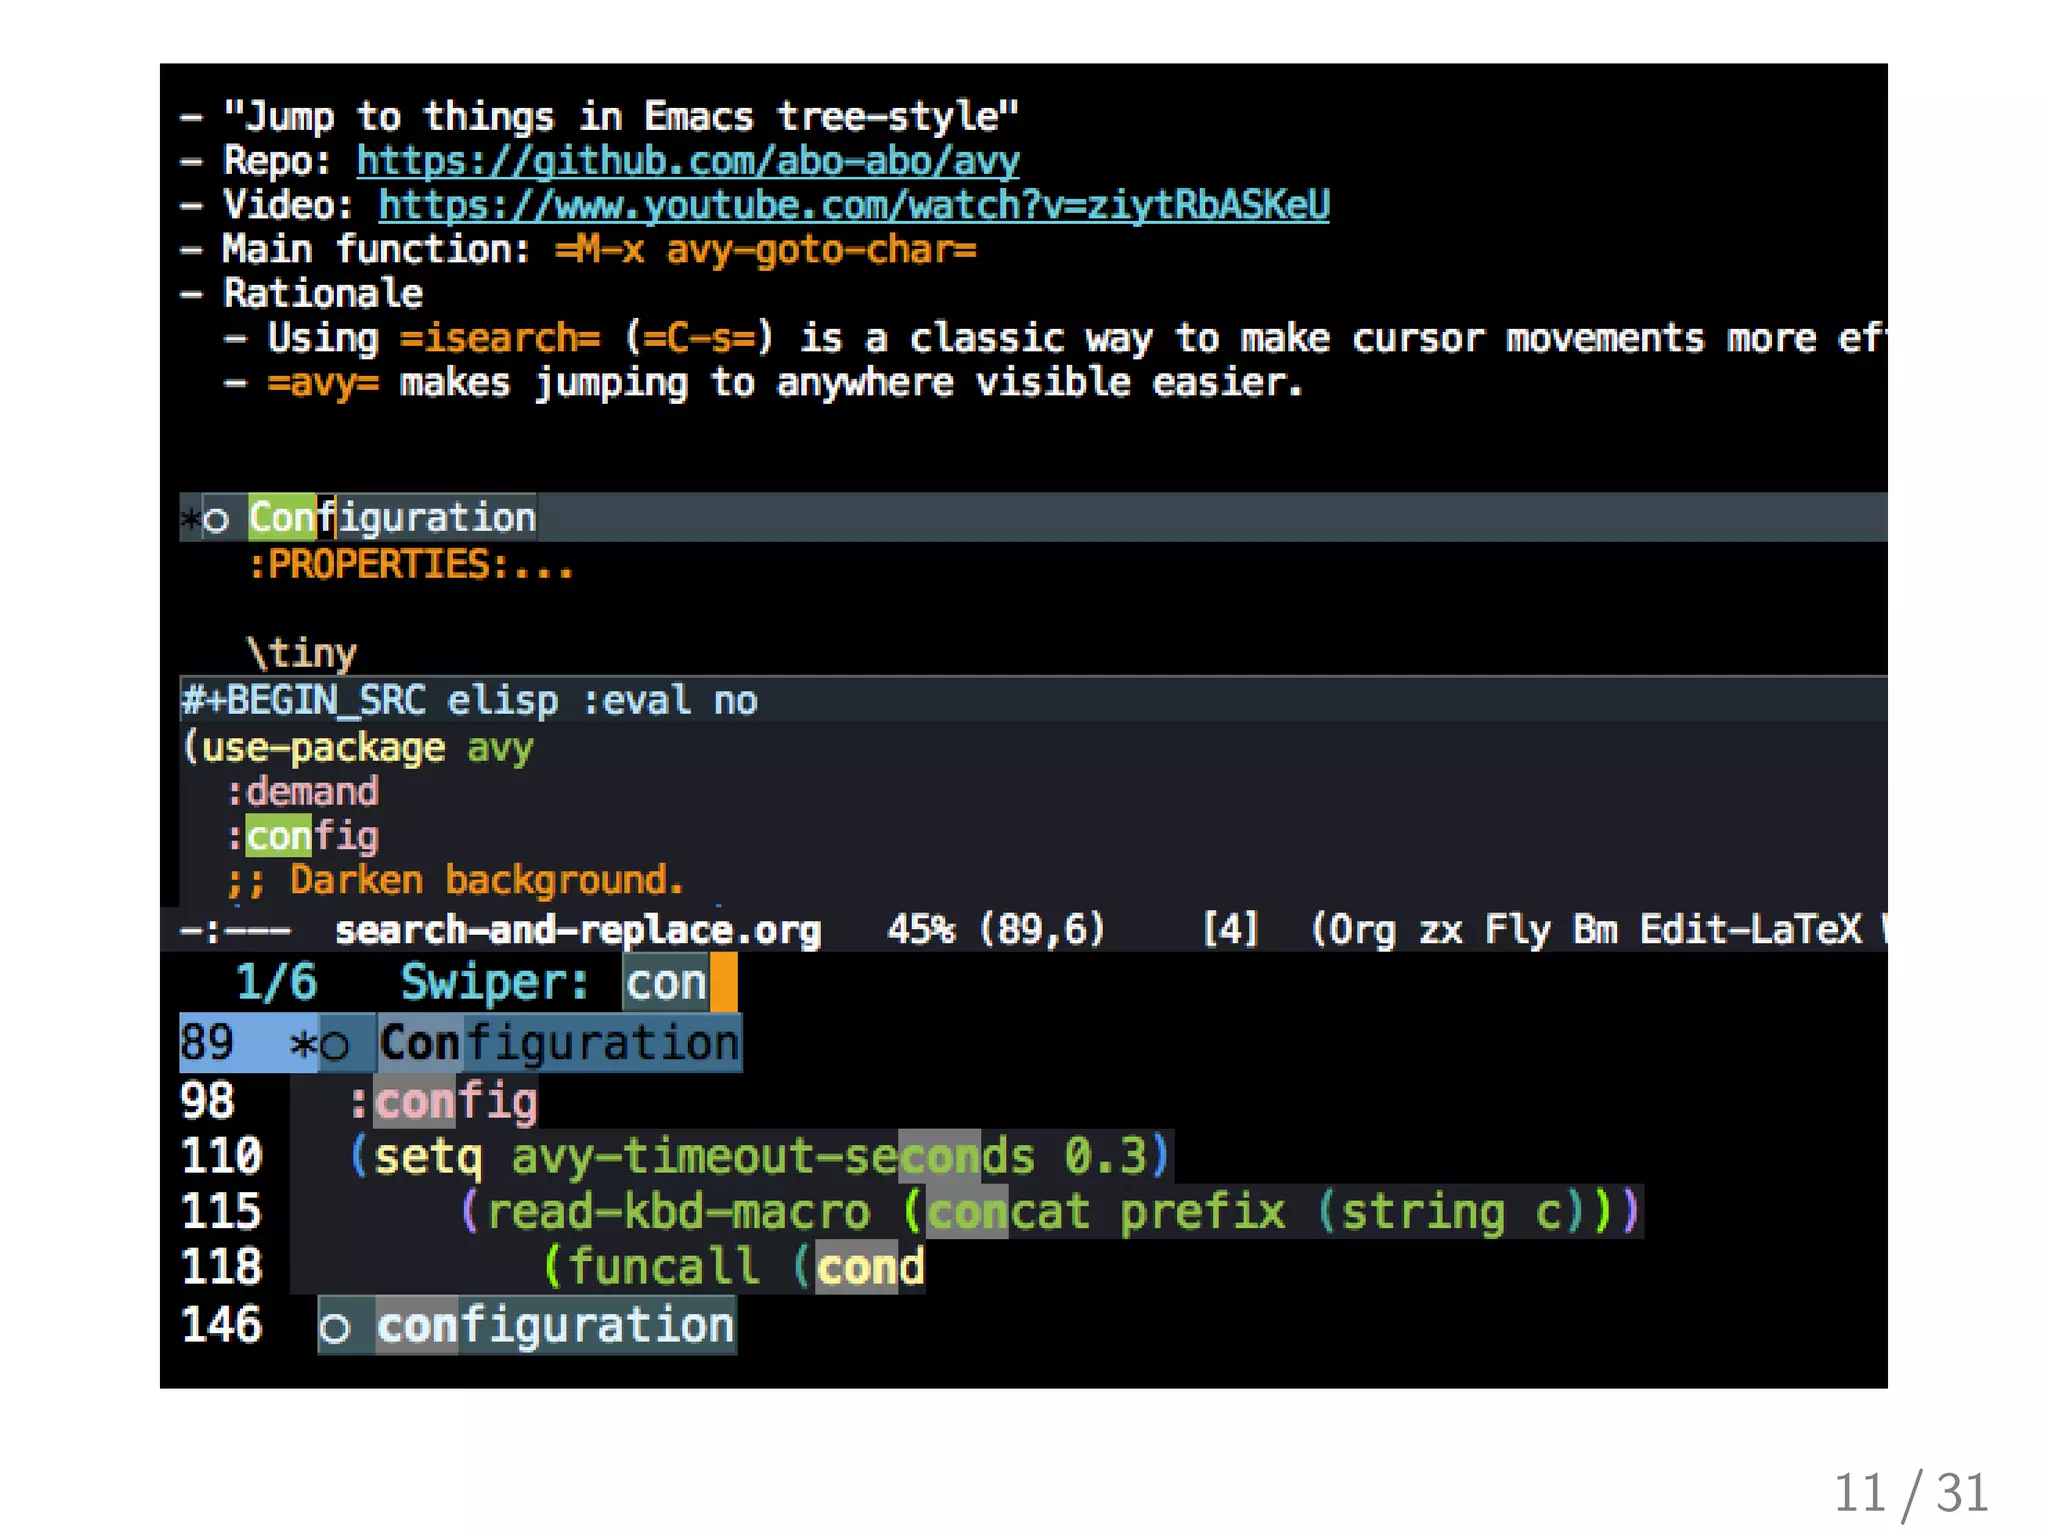Choose Swiper candidate read-kbd-macro line 115
The width and height of the screenshot is (2048, 1536).
(x=1050, y=1213)
